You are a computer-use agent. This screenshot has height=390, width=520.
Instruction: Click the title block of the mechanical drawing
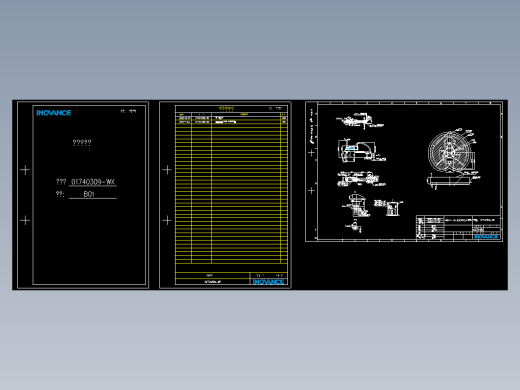point(458,227)
